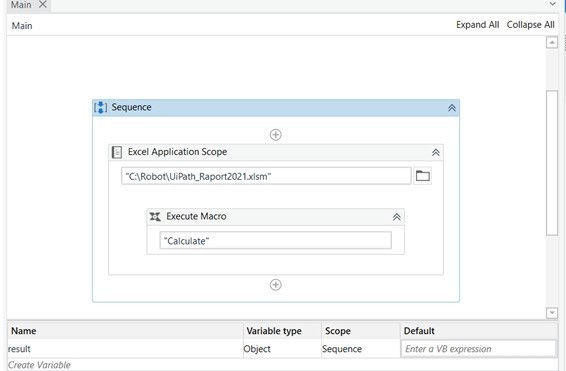Collapse the Excel Application Scope activity
This screenshot has width=566, height=371.
(x=436, y=153)
